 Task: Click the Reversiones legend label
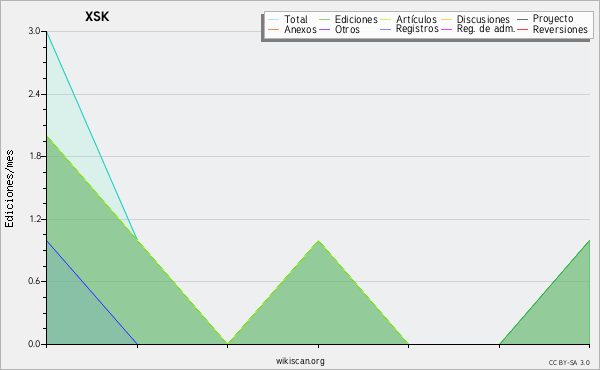pyautogui.click(x=560, y=29)
